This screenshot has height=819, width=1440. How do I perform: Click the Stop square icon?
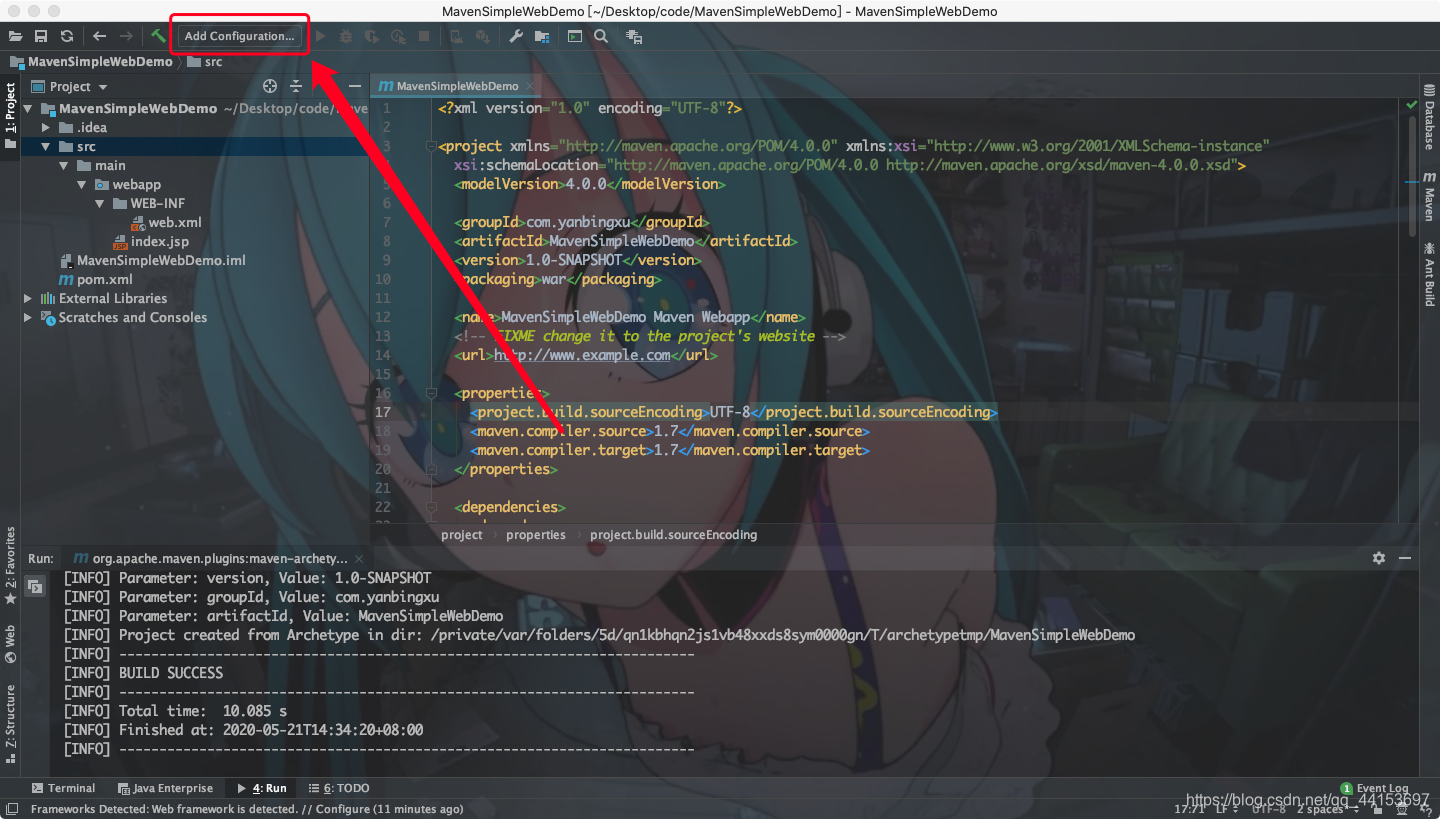pos(424,36)
